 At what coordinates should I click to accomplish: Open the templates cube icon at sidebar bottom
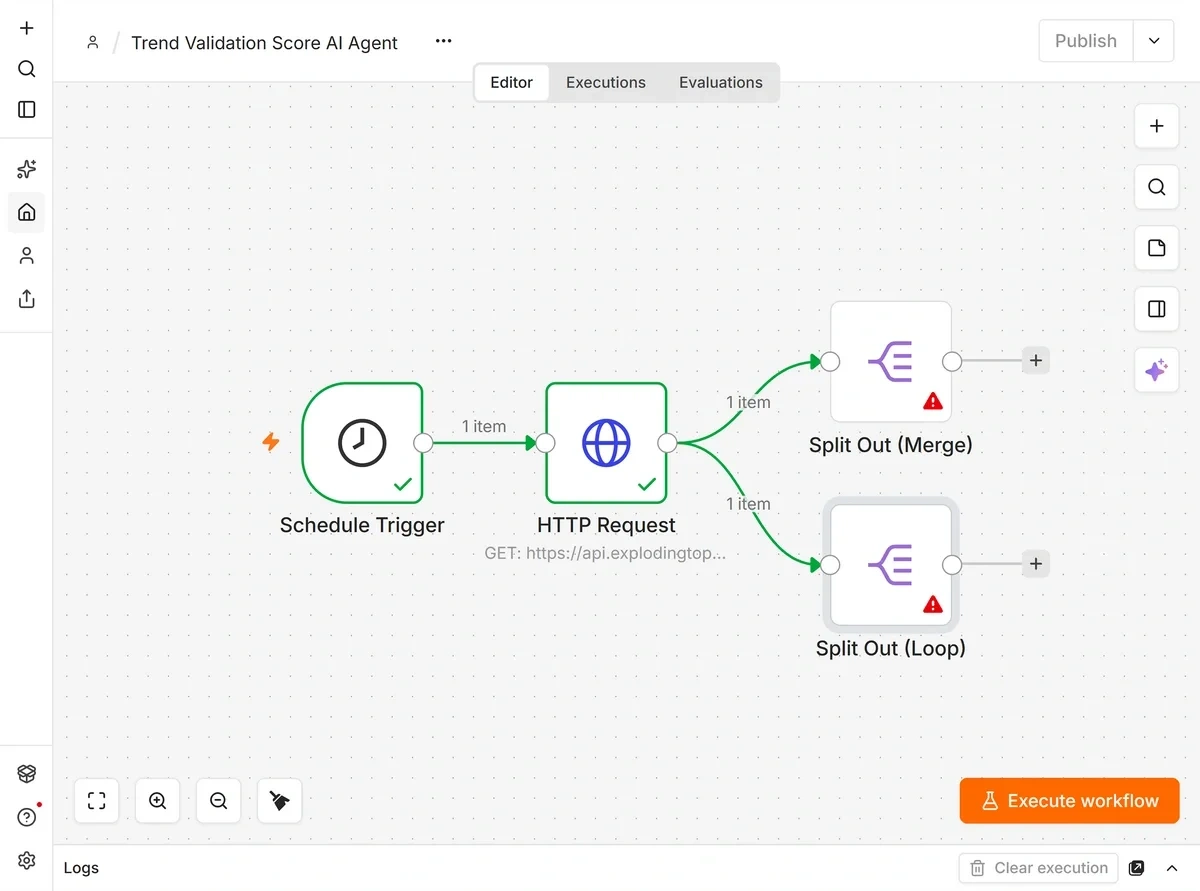(27, 774)
